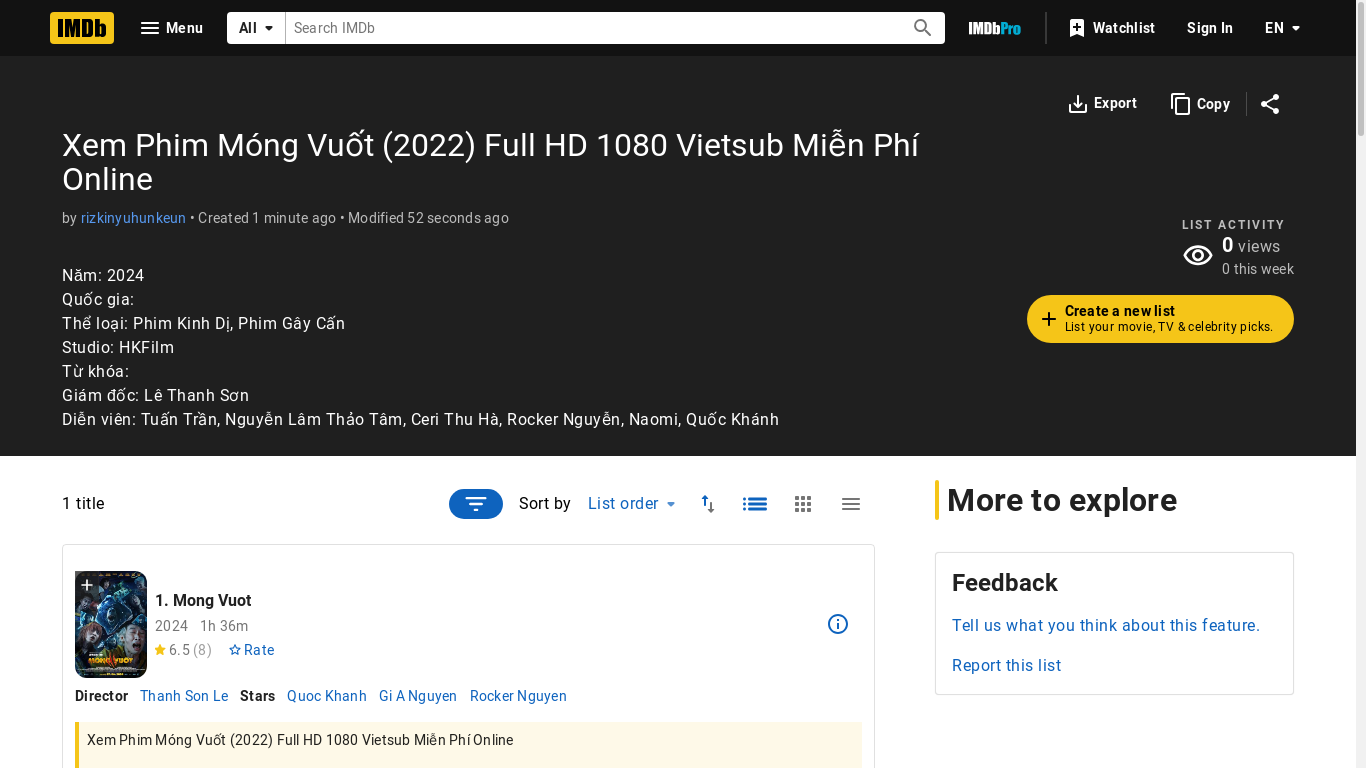
Task: Open the IMDbPro link
Action: [995, 28]
